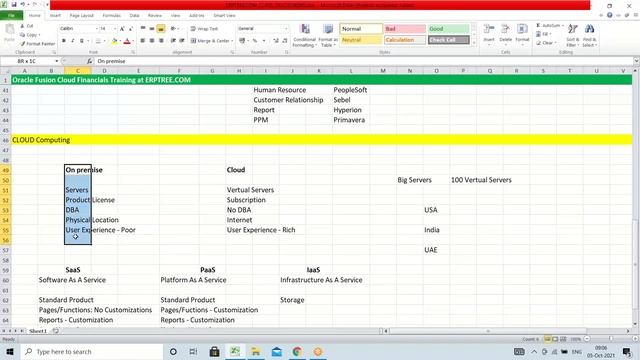Viewport: 640px width, 360px height.
Task: Undo the last action
Action: (23, 5)
